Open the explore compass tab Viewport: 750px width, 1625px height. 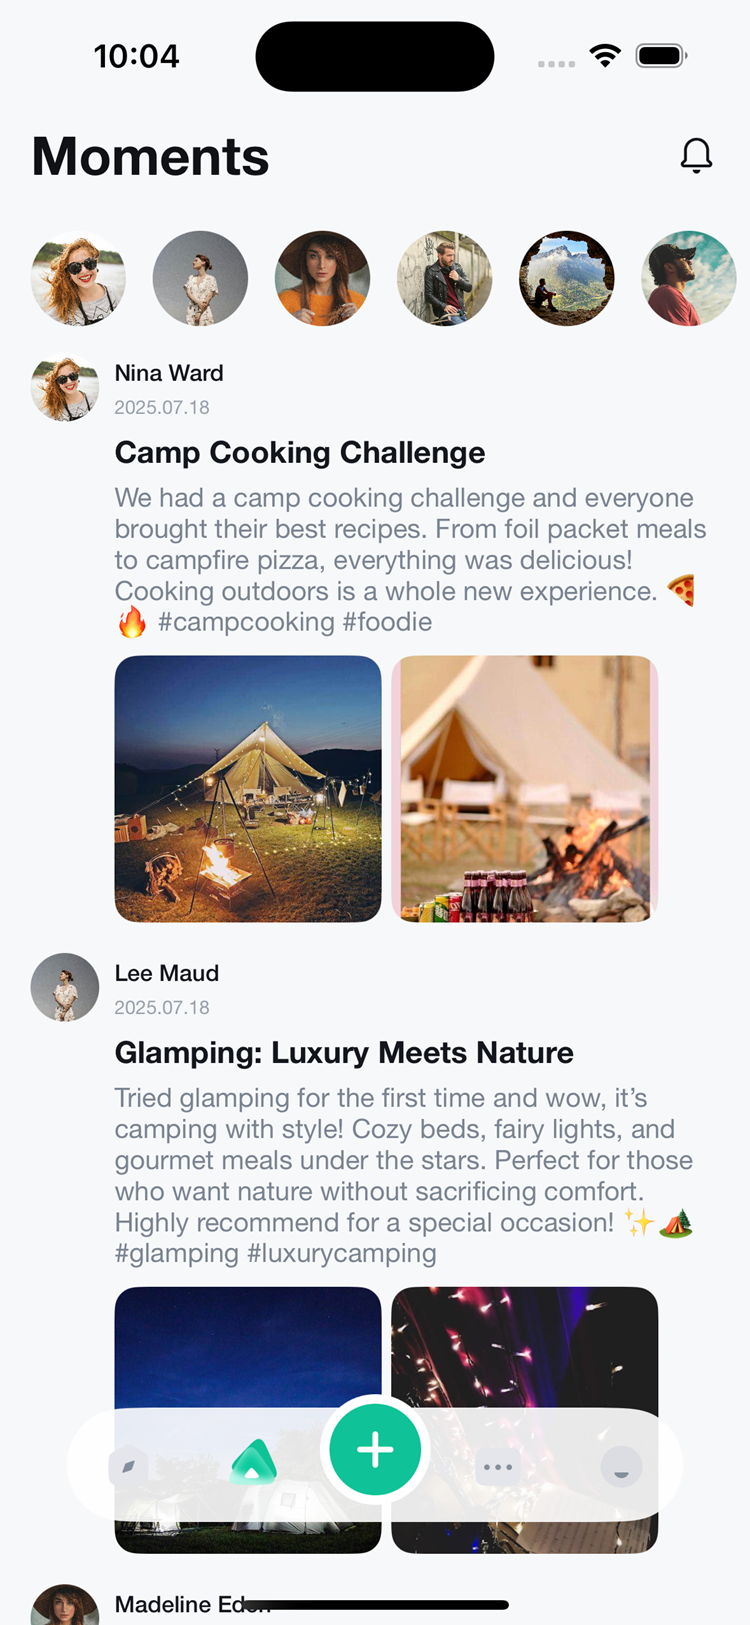129,1467
